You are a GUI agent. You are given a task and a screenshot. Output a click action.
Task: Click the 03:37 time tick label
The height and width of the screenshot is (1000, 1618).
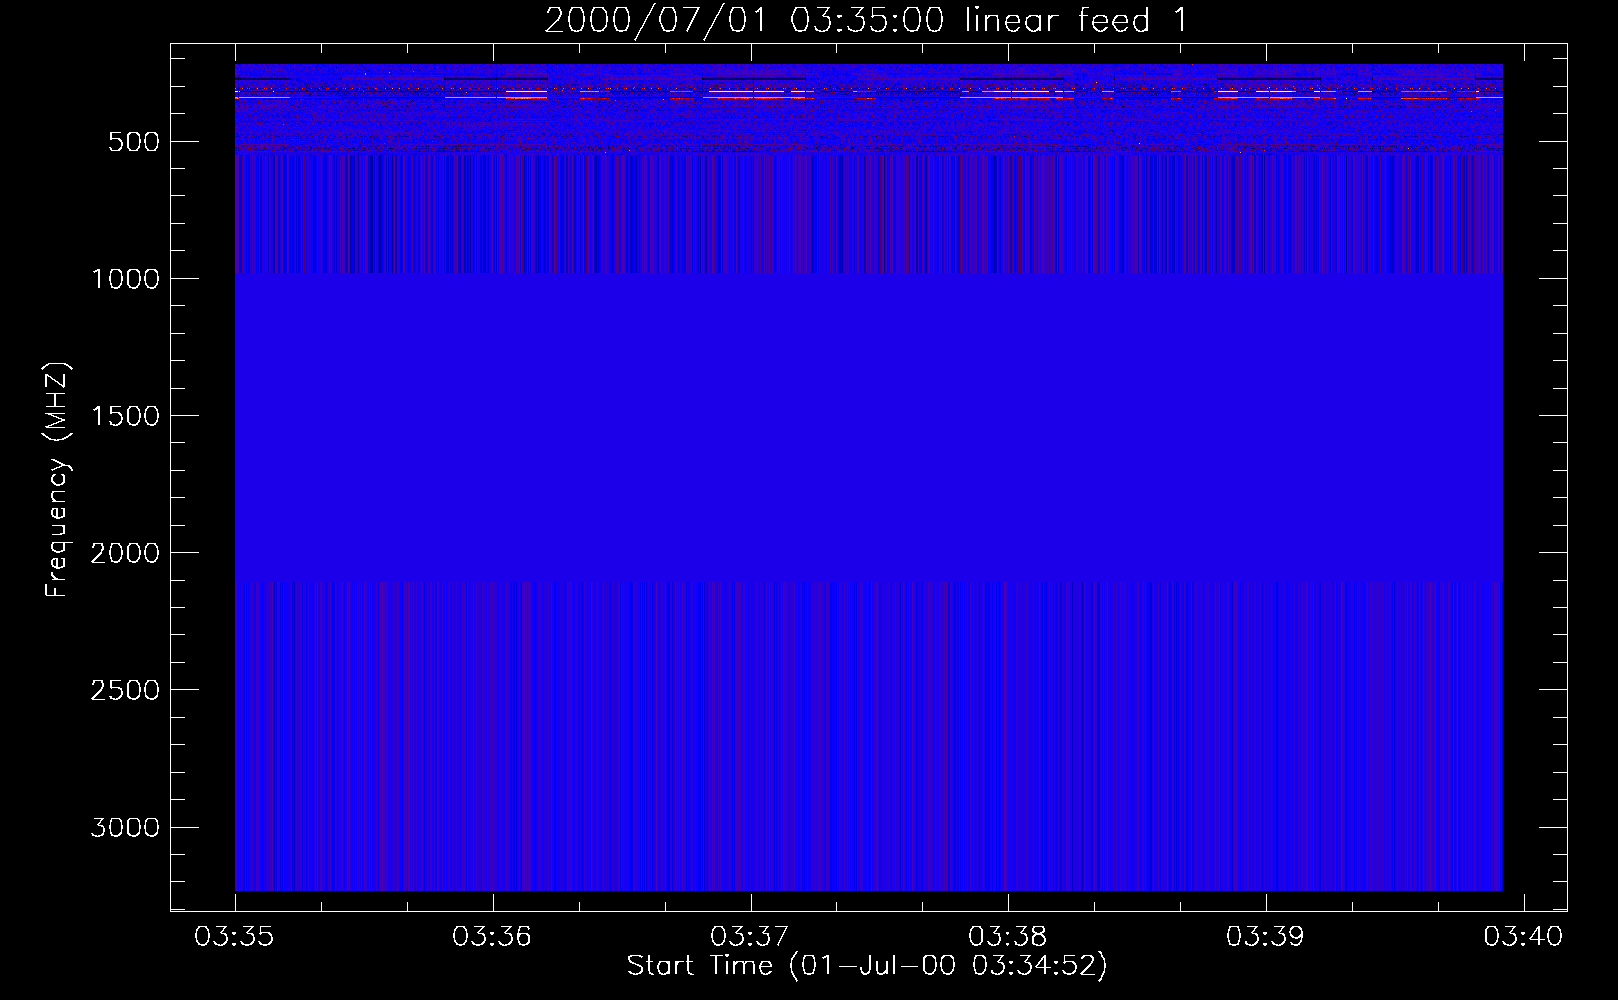pyautogui.click(x=750, y=937)
